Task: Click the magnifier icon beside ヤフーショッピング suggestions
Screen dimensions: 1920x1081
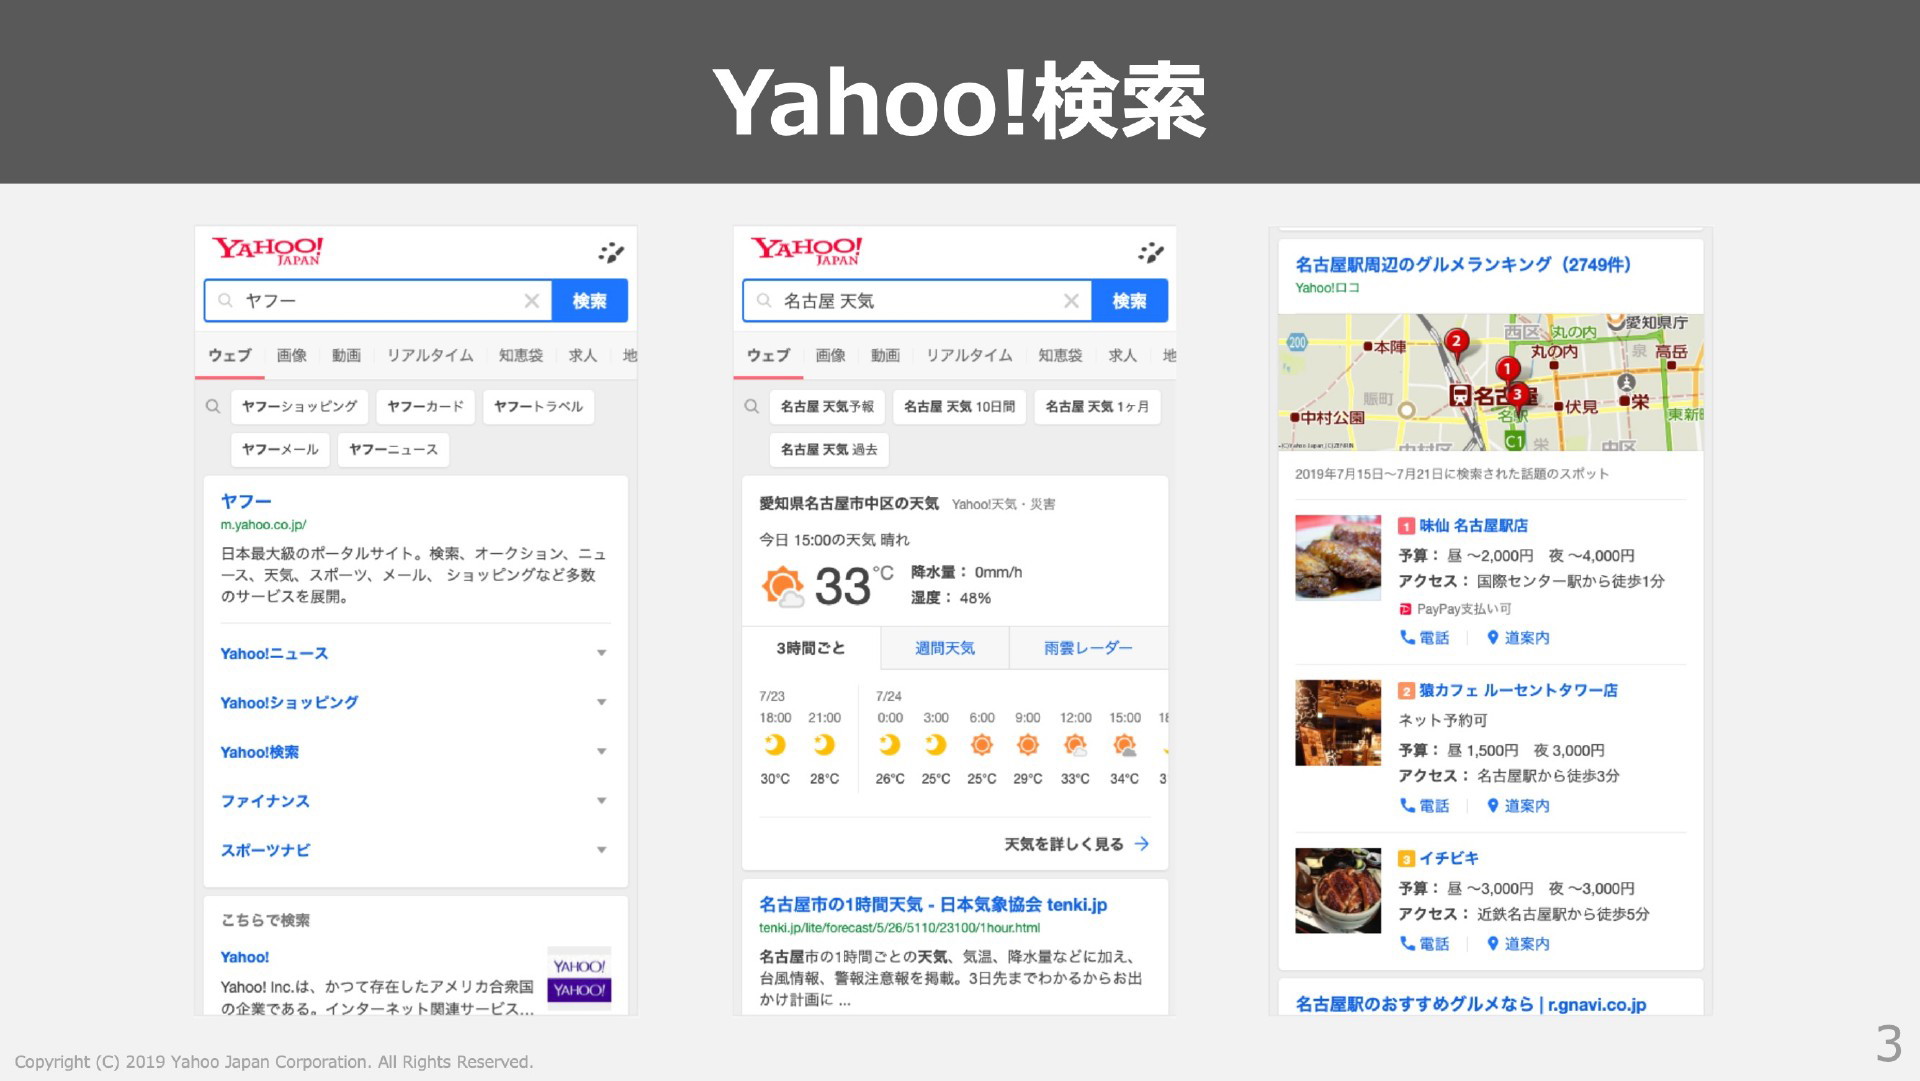Action: pos(212,406)
